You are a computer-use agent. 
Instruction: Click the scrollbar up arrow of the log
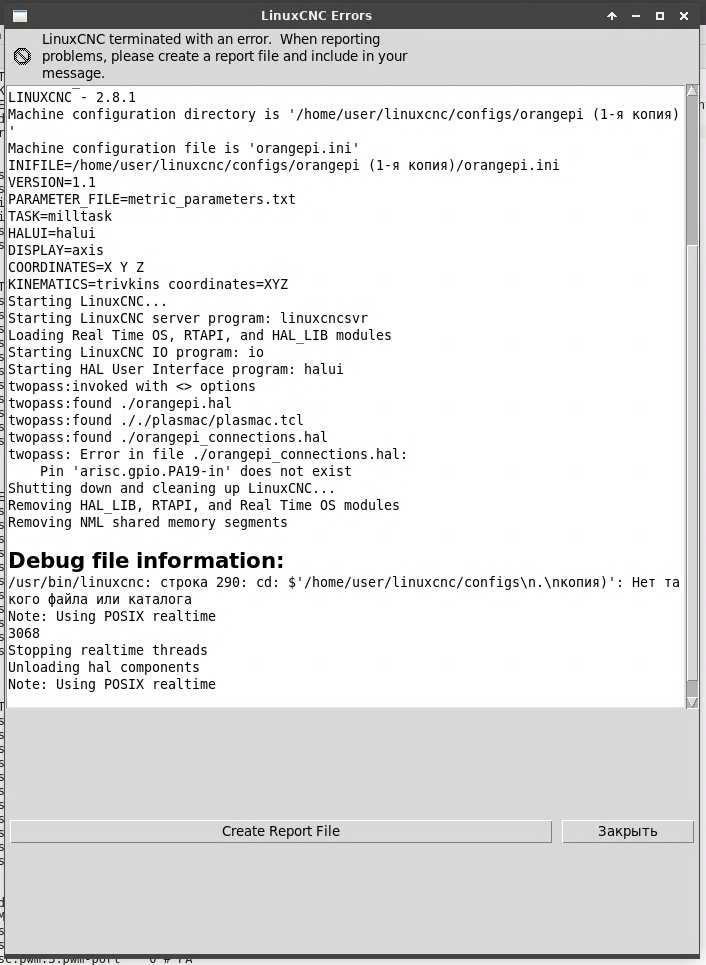point(692,90)
